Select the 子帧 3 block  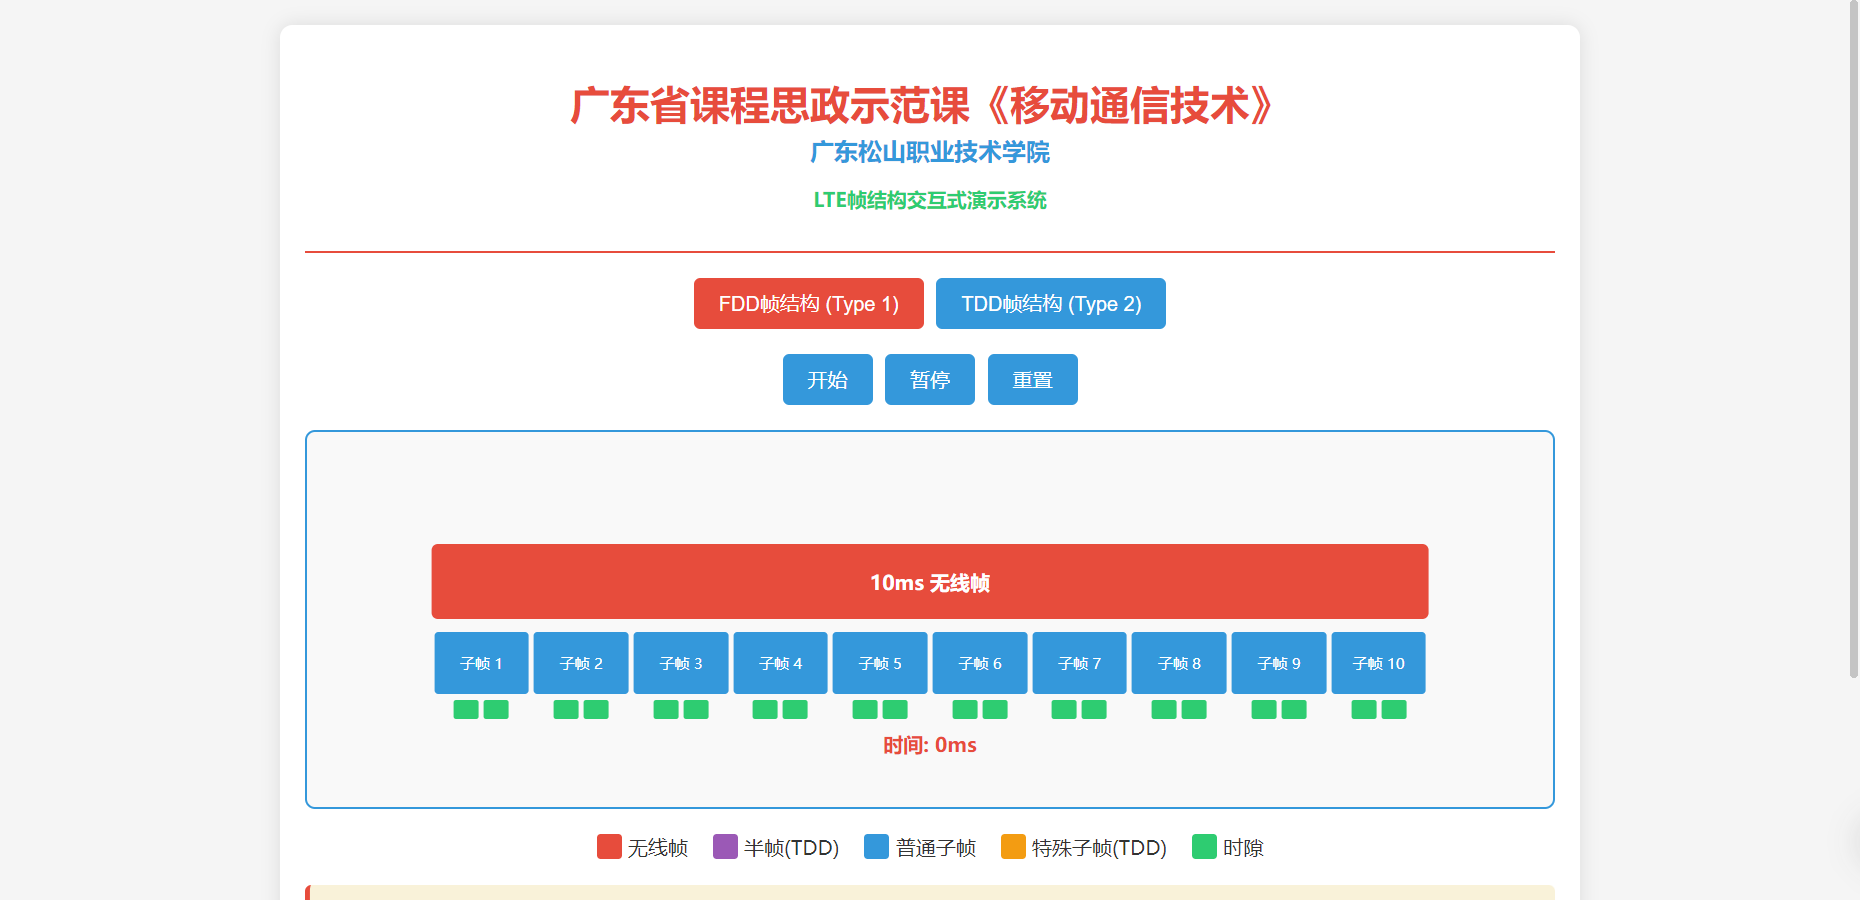pos(681,663)
